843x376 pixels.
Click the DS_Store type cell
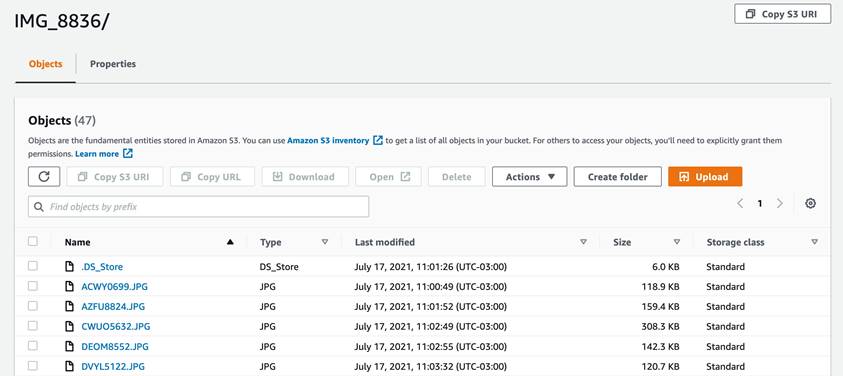coord(279,267)
